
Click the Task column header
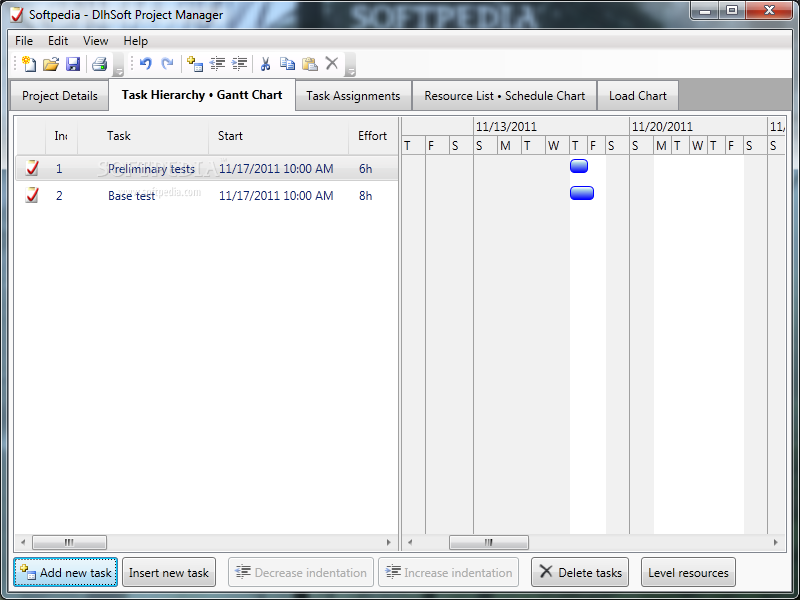pyautogui.click(x=143, y=136)
